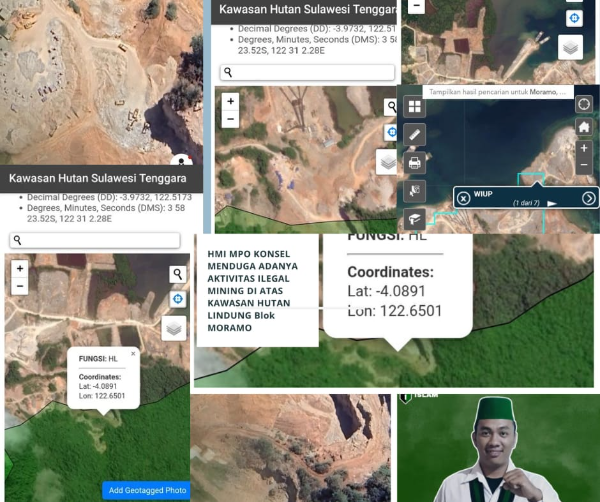Click the home icon on the WIUP map

[x=584, y=127]
